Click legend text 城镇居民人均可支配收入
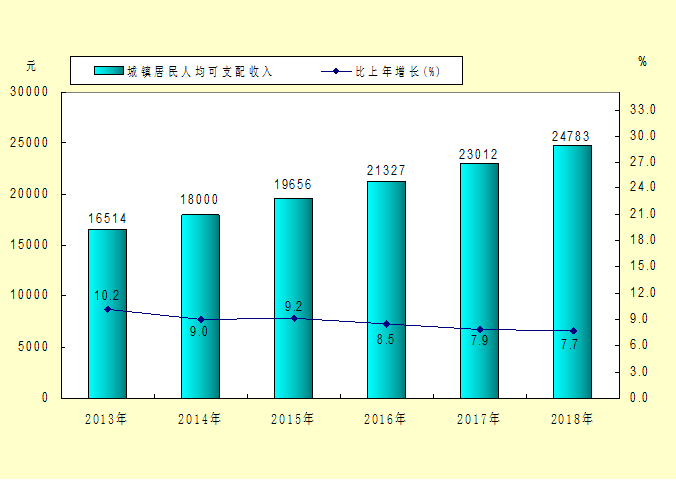 pyautogui.click(x=200, y=71)
